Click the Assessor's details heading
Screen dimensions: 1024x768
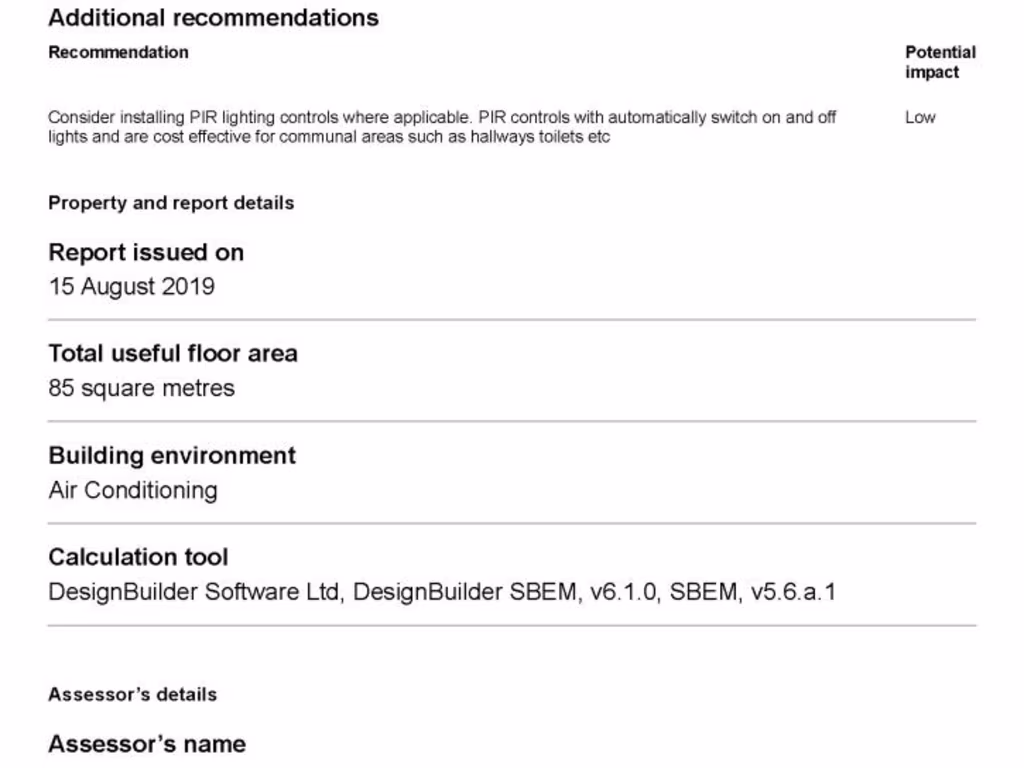(132, 694)
